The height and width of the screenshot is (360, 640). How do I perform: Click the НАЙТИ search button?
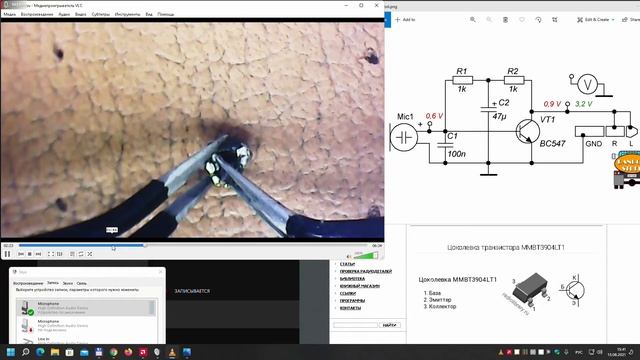[x=390, y=325]
